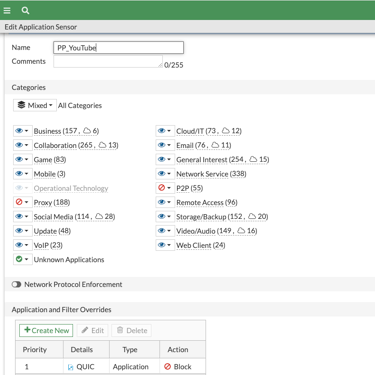Open the Proxy block action dropdown
The image size is (375, 375).
click(22, 202)
